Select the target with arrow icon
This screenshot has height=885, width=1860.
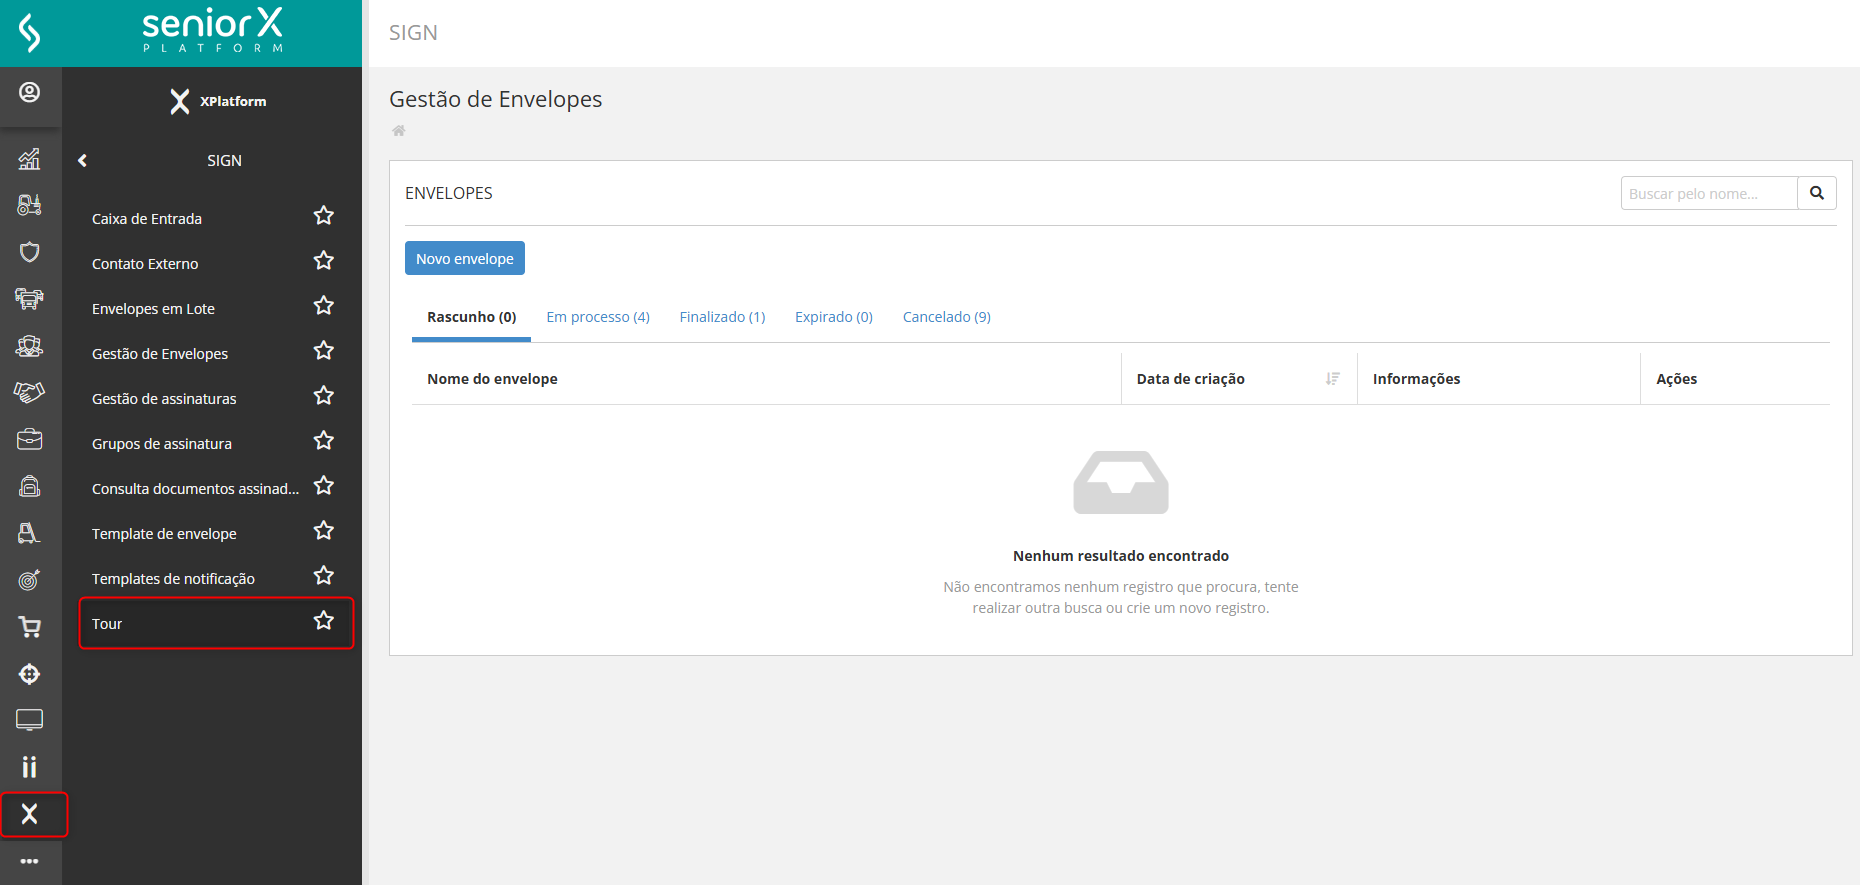[x=30, y=580]
